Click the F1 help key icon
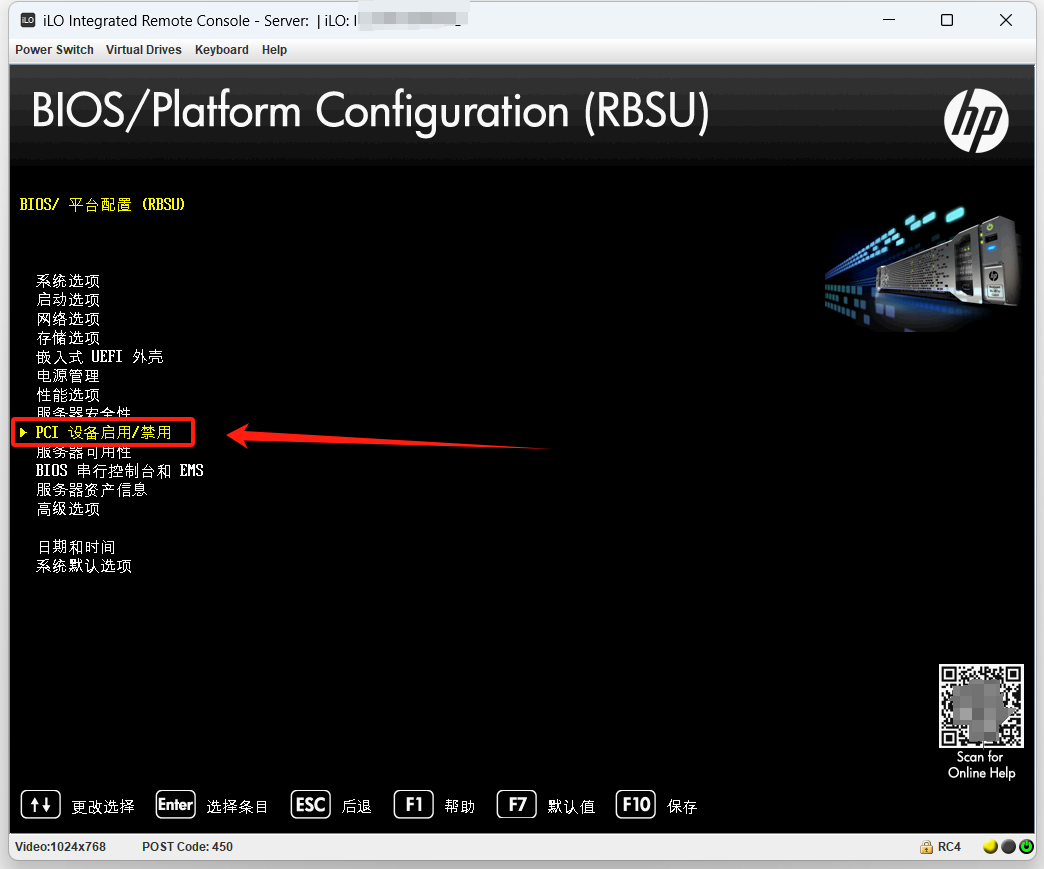 click(413, 805)
